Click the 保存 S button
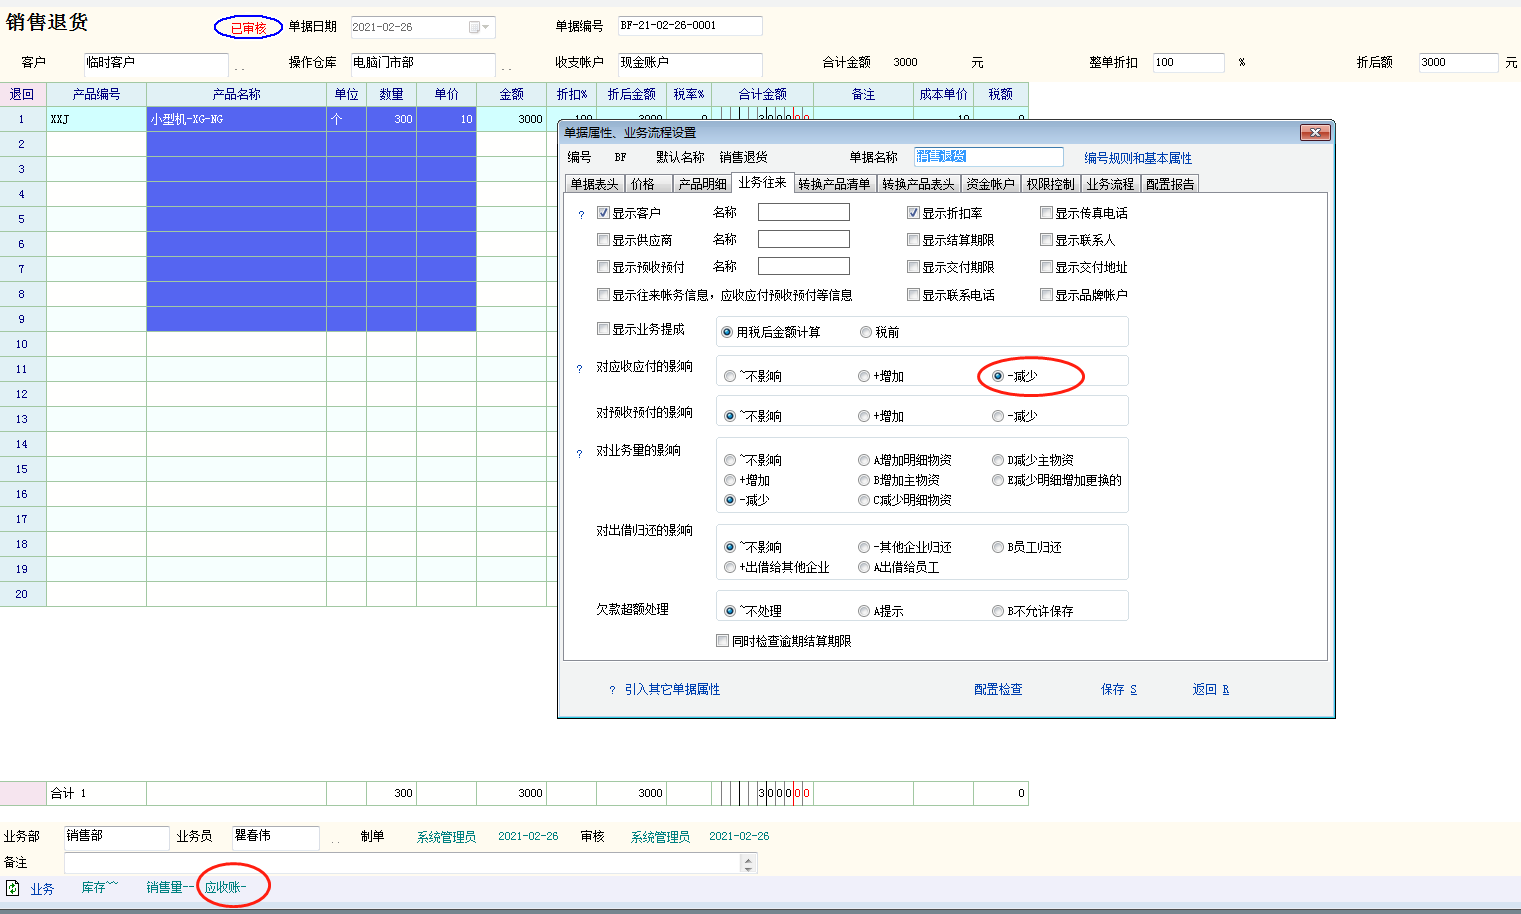 [x=1118, y=690]
